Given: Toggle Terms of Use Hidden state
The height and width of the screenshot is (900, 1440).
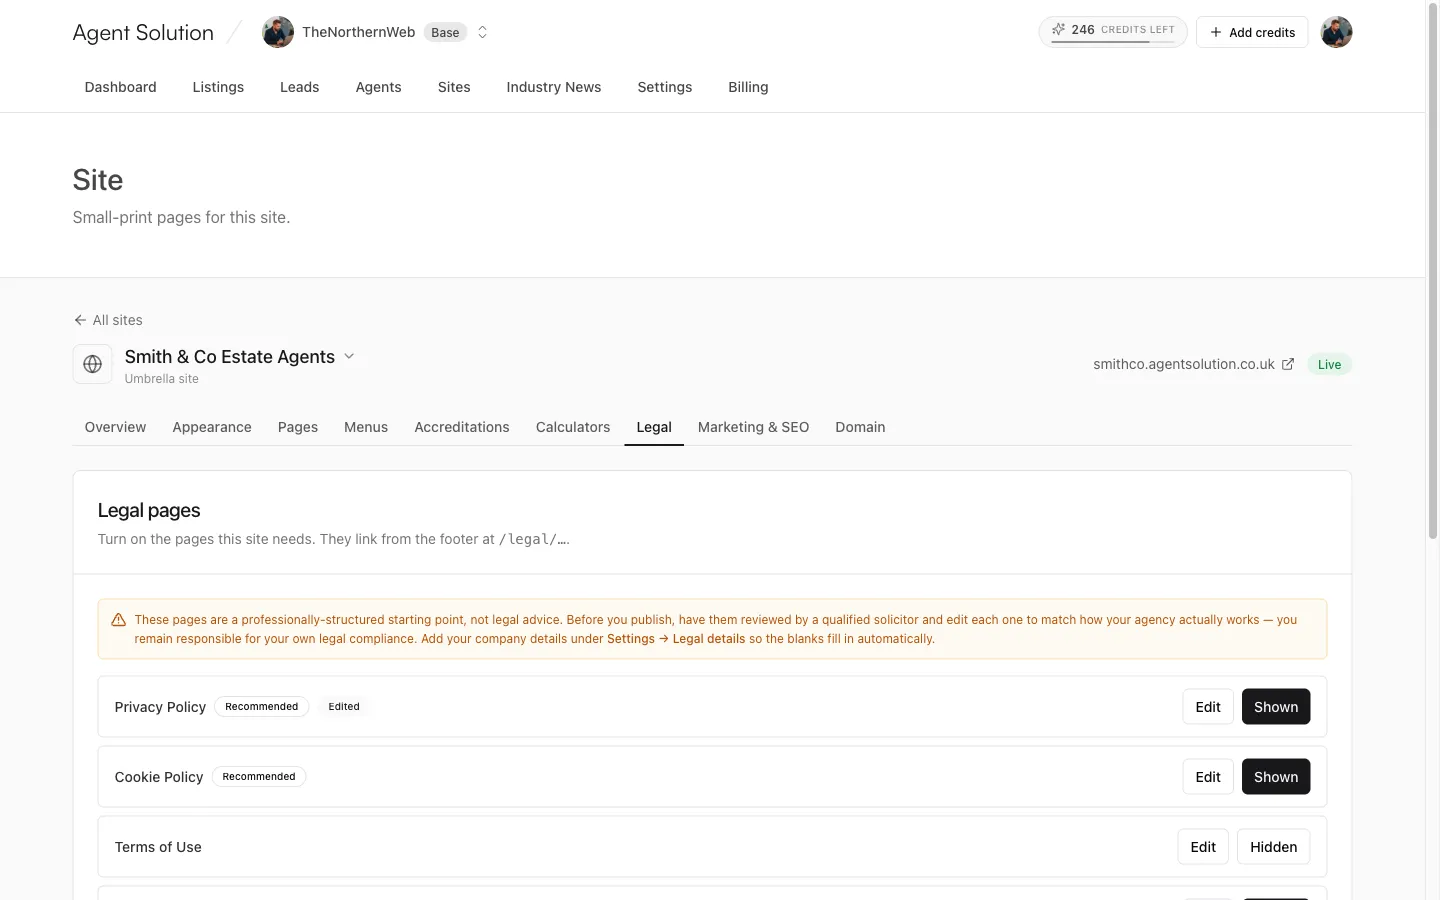Looking at the screenshot, I should click(x=1274, y=847).
